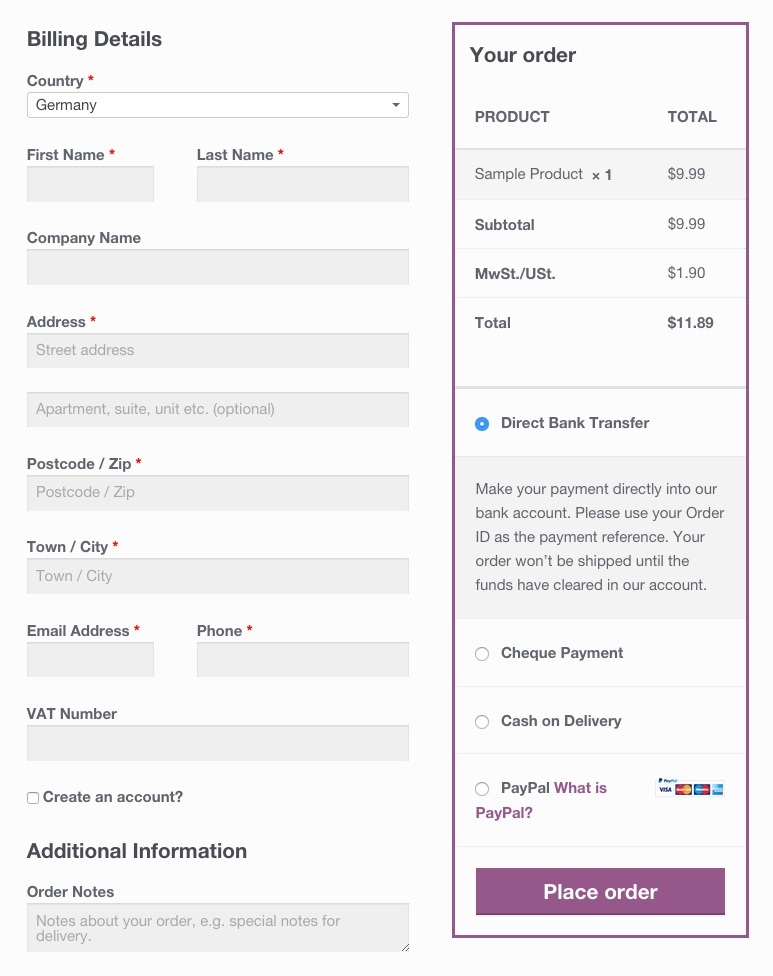Open the Country dropdown showing Germany
This screenshot has width=773, height=976.
[x=218, y=104]
